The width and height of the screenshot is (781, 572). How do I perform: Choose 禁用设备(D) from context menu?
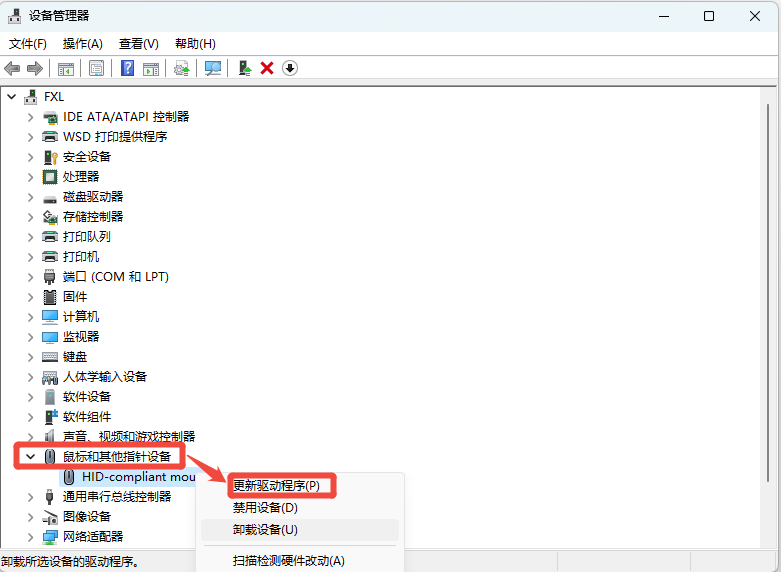coord(265,508)
